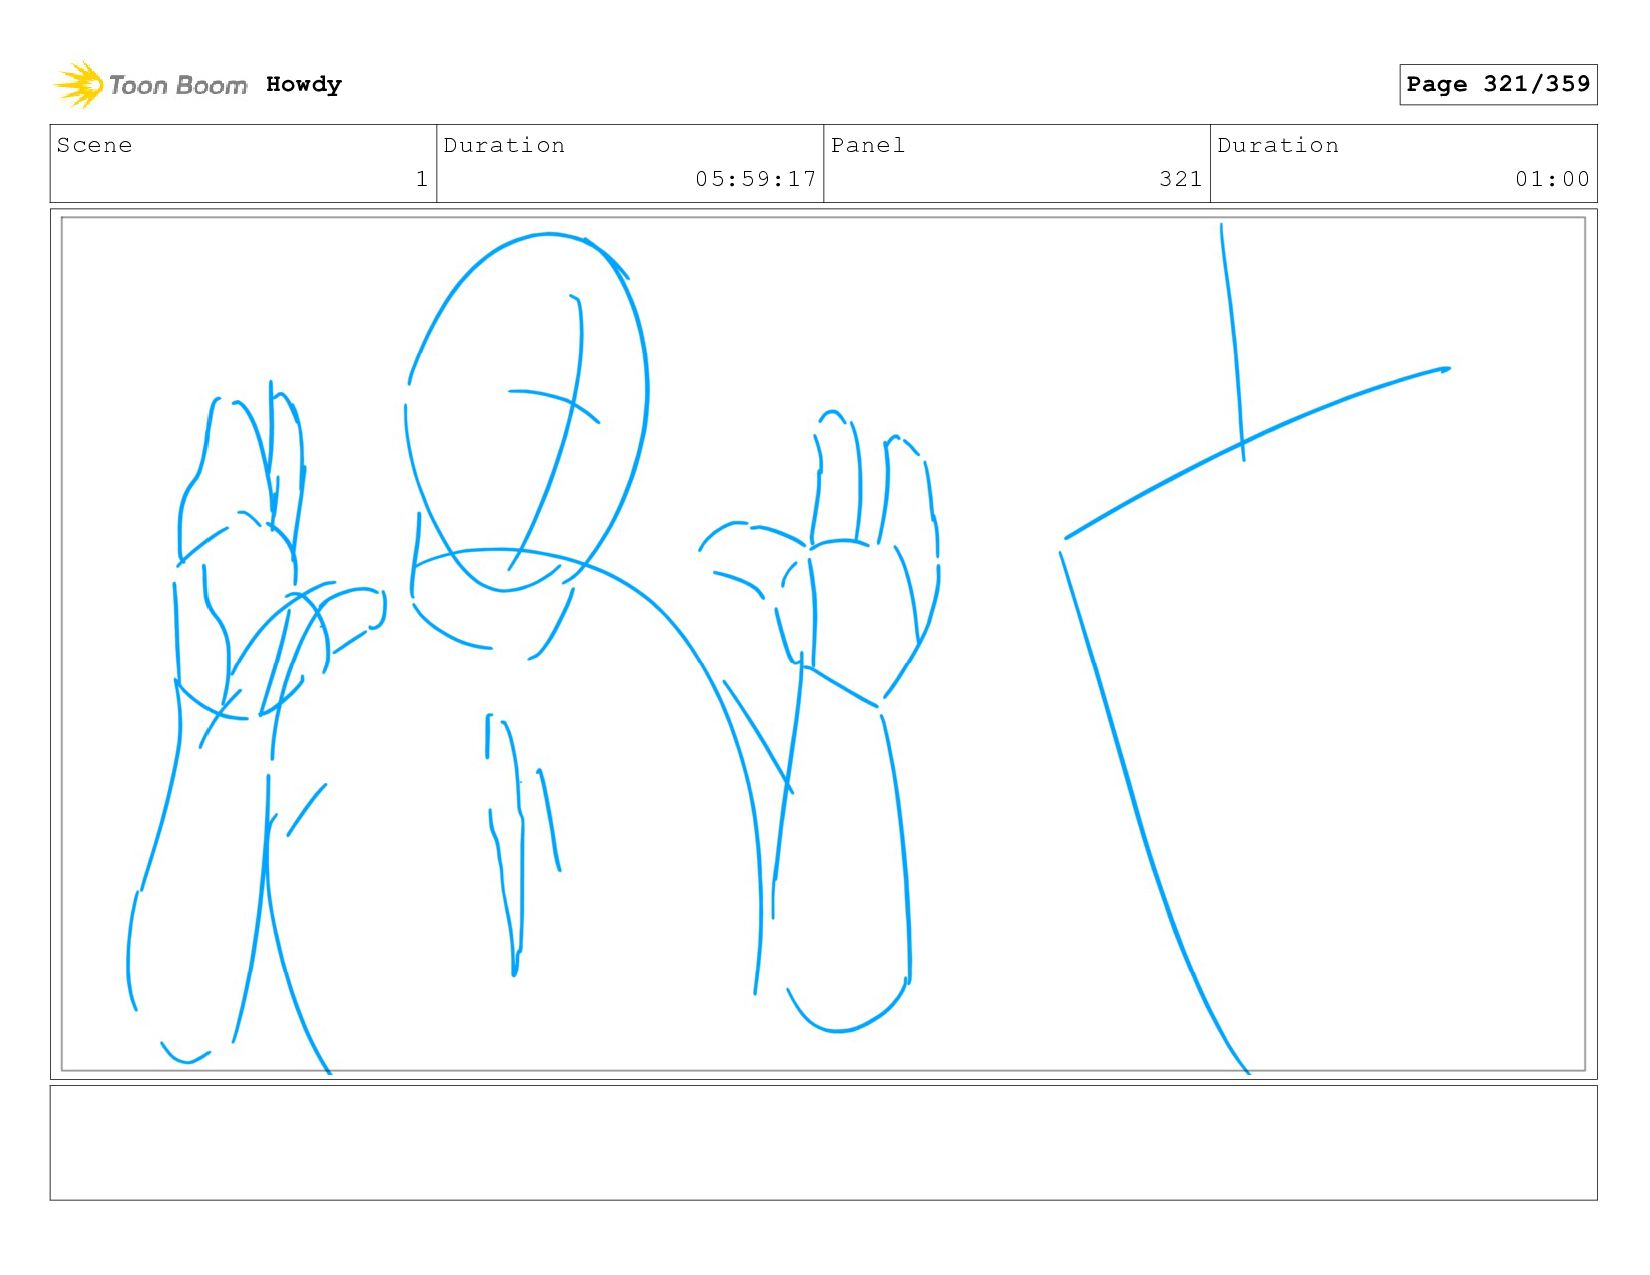Click the panel duration value "01:00"
The height and width of the screenshot is (1275, 1650).
tap(1552, 179)
